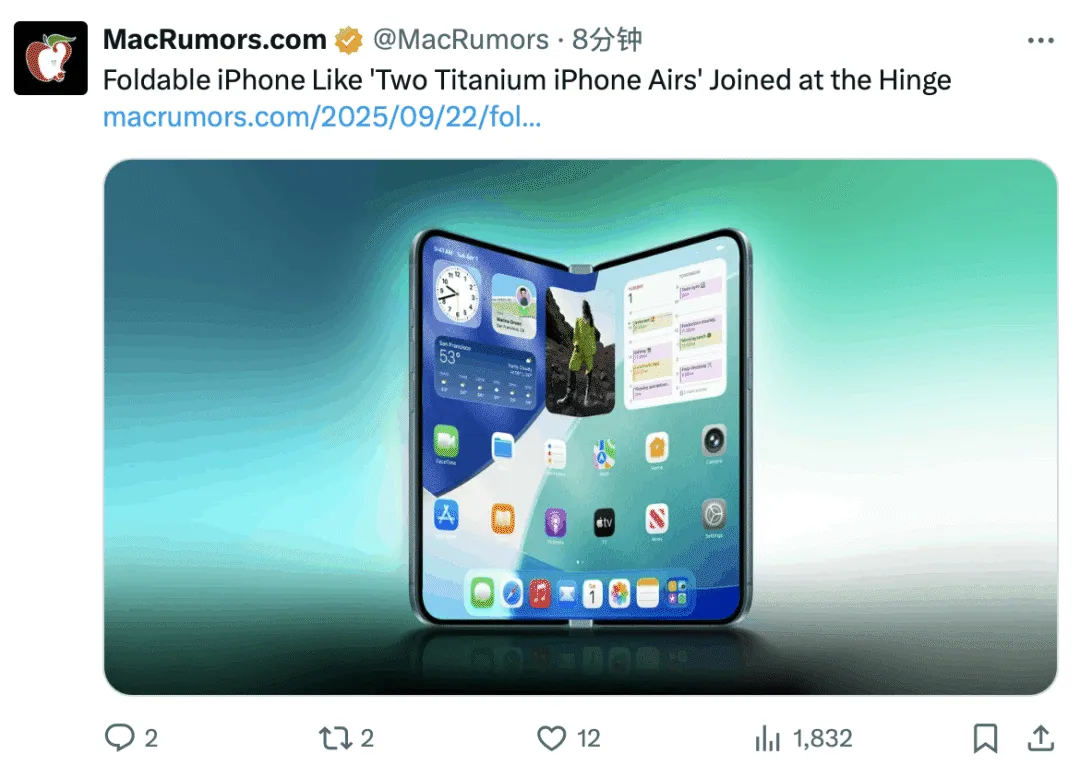
Task: Click the share upload arrow icon
Action: pos(1040,738)
